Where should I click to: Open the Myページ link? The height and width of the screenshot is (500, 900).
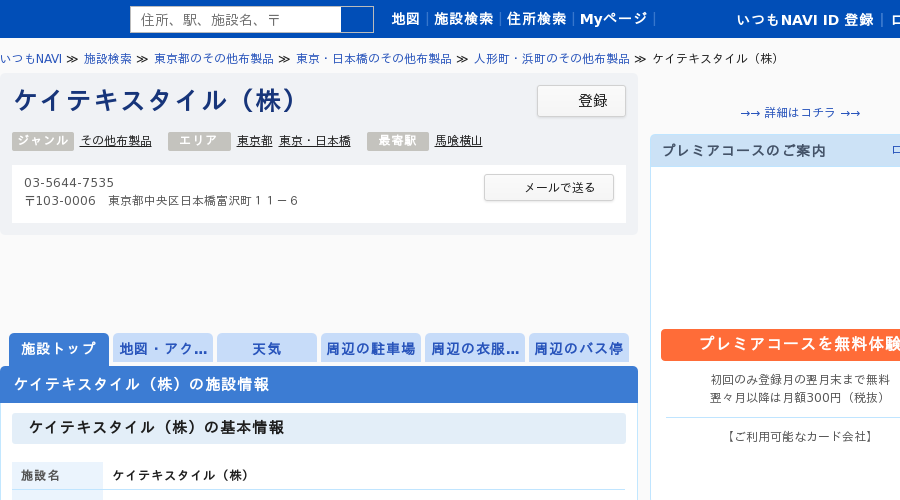point(614,19)
